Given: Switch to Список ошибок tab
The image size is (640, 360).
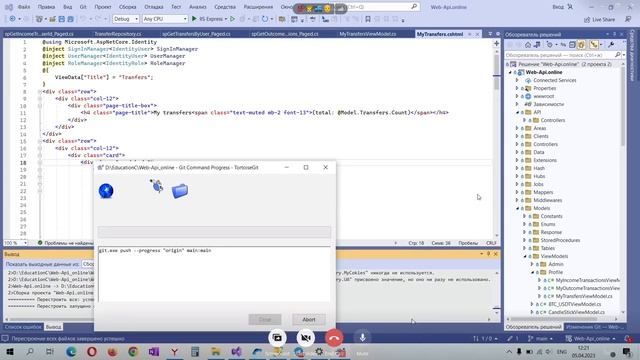Looking at the screenshot, I should pos(23,327).
